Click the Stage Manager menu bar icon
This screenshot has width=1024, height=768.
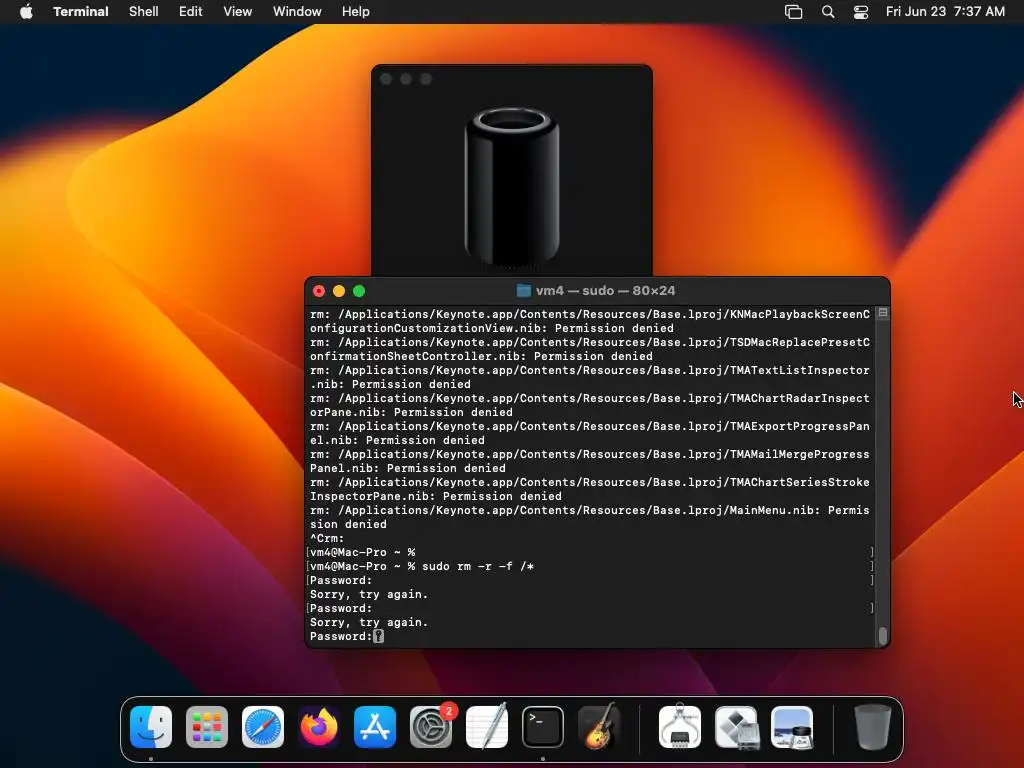tap(793, 12)
